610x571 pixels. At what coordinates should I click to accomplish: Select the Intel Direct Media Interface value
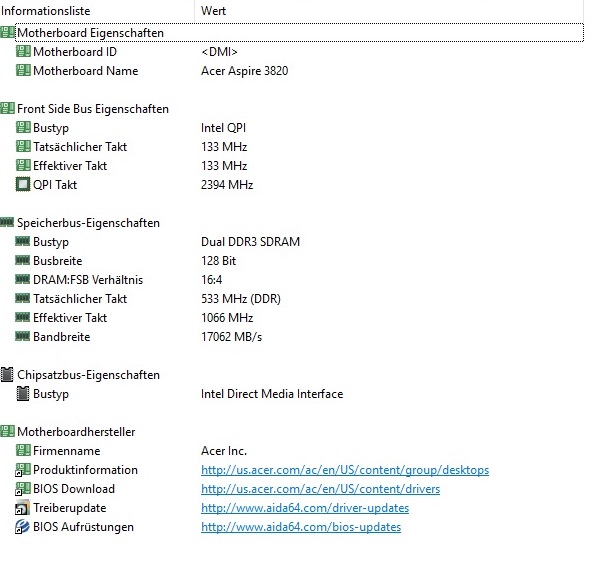[x=272, y=394]
